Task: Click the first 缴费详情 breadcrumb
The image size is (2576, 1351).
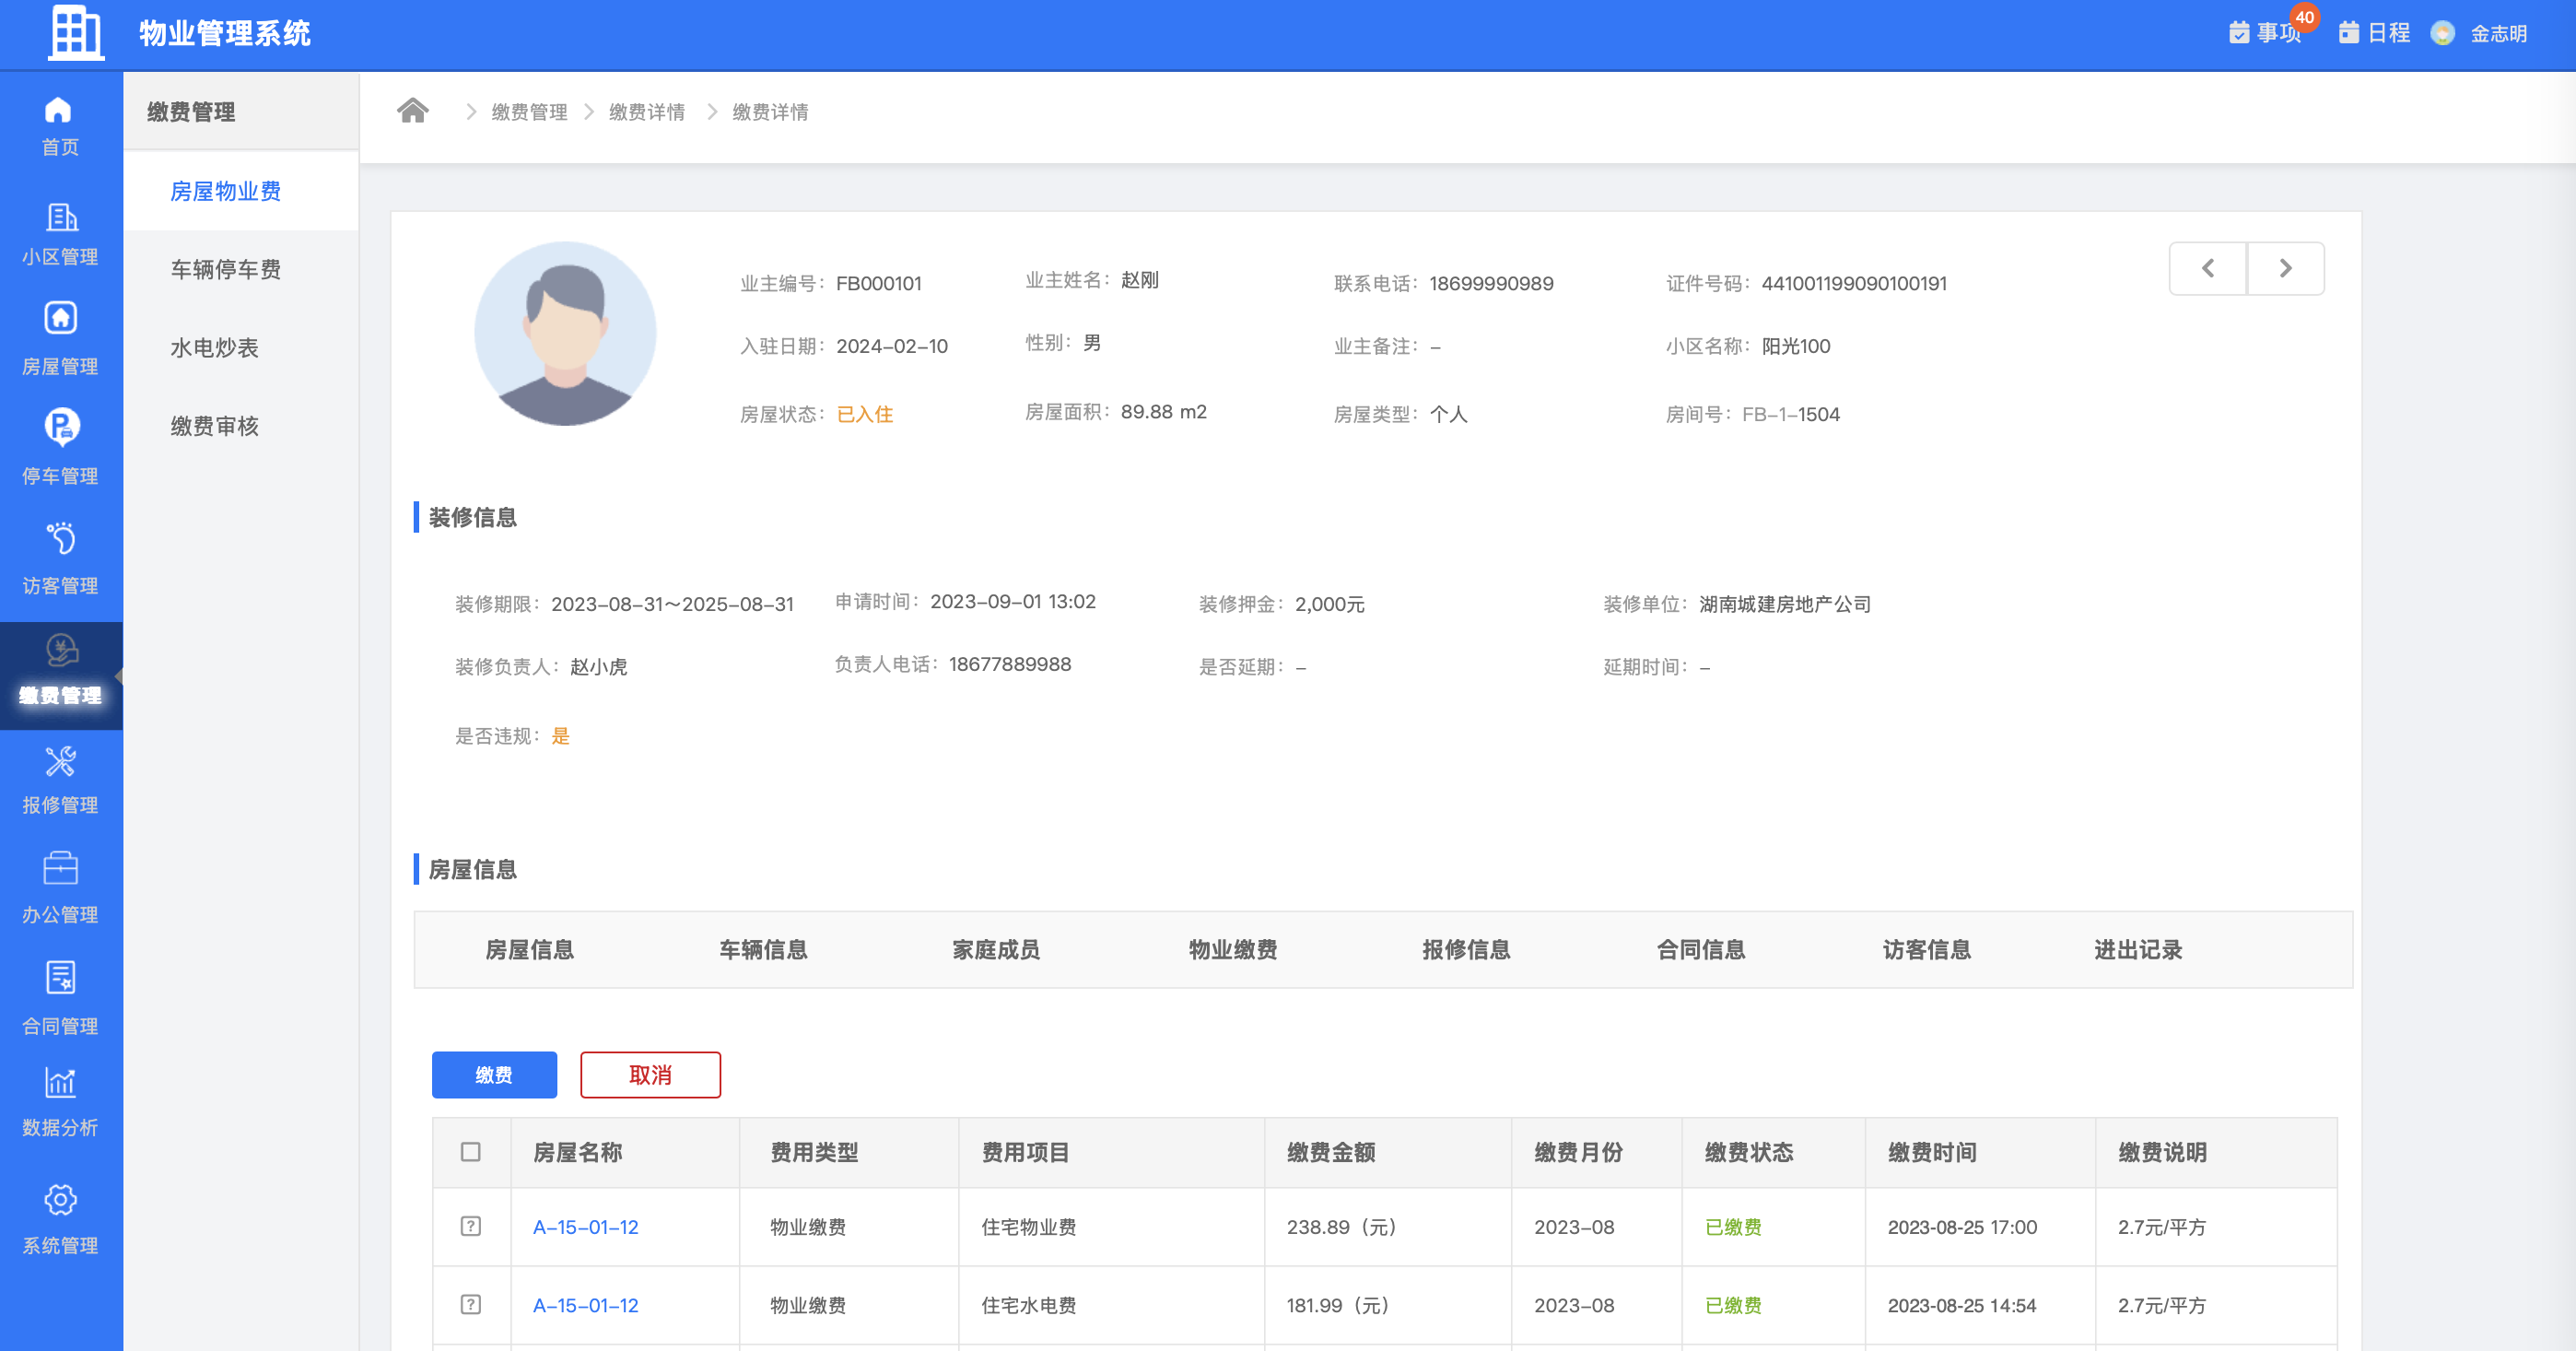Action: (x=647, y=112)
